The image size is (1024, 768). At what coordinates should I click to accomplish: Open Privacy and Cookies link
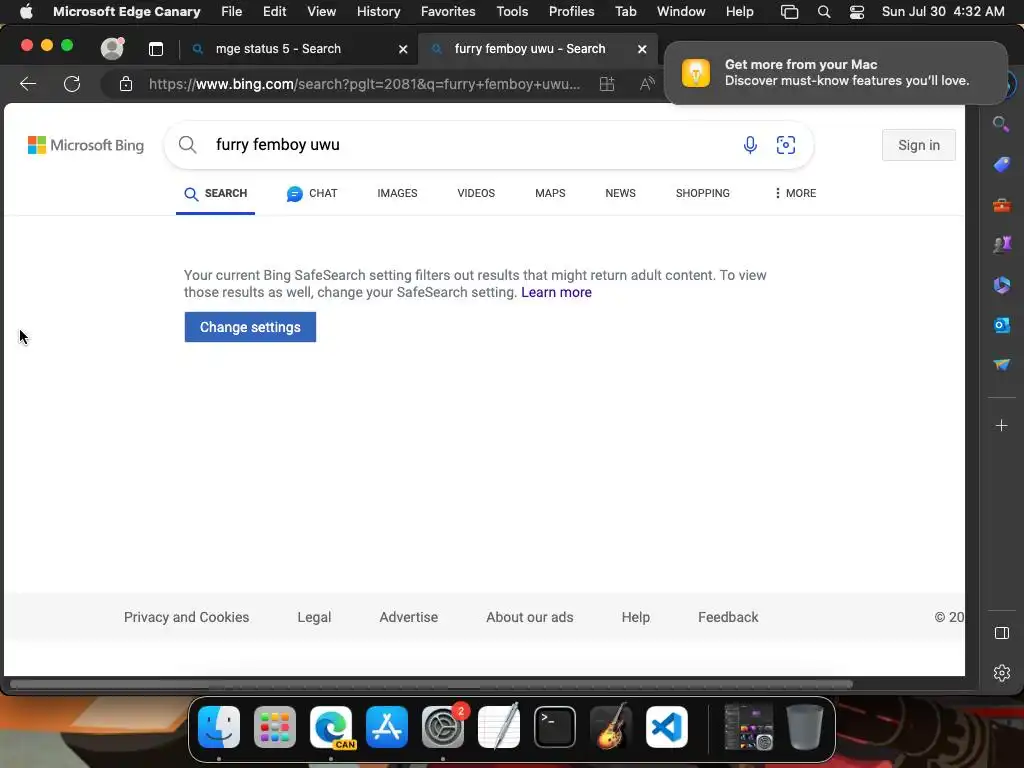click(187, 617)
